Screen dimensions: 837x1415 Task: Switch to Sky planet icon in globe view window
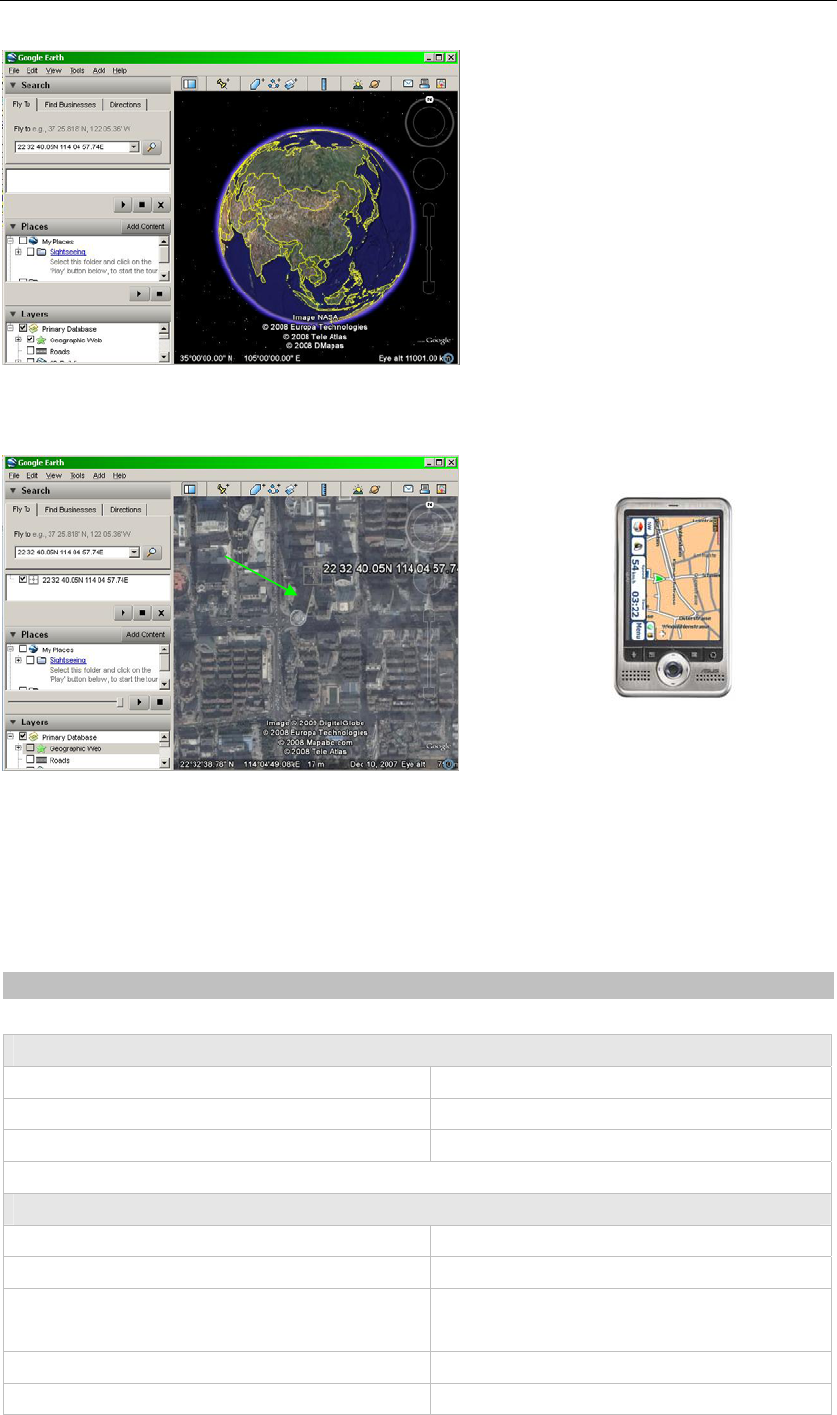pos(375,85)
